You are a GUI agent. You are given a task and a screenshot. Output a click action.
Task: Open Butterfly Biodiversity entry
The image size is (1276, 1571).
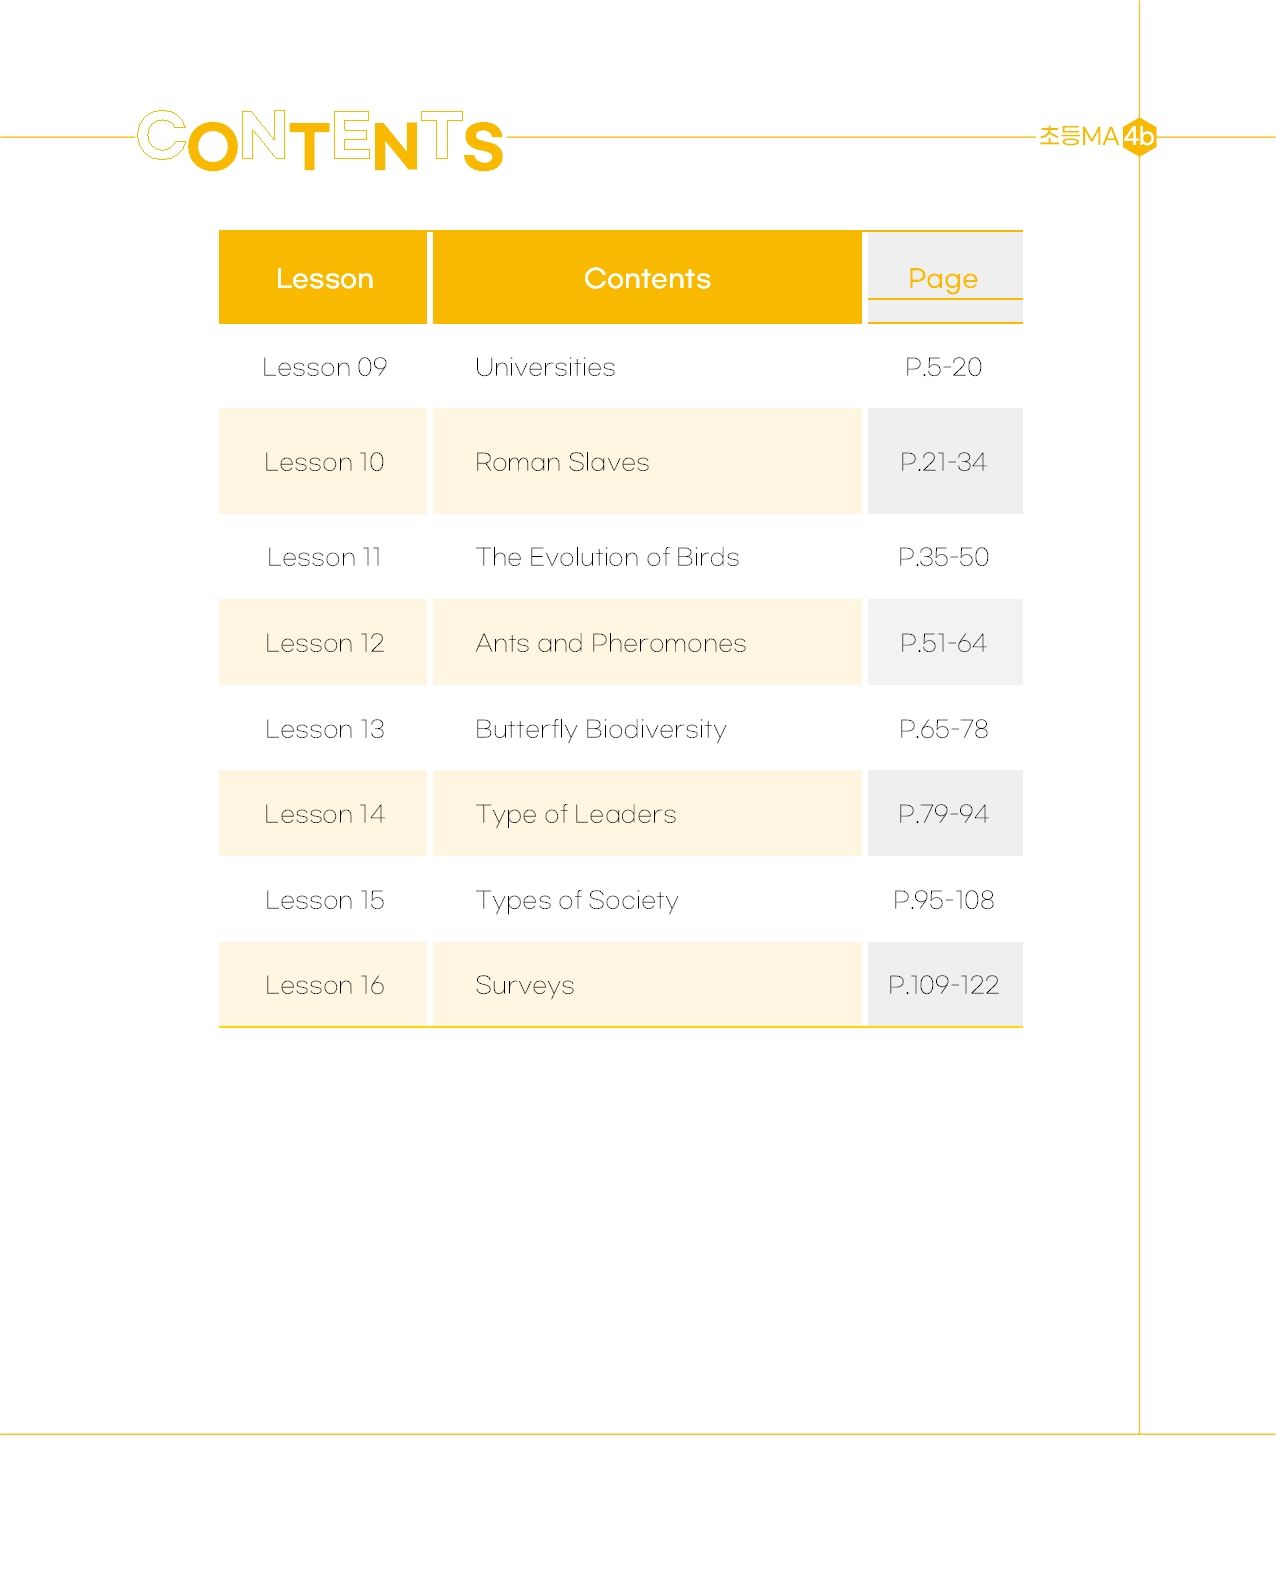click(x=601, y=729)
